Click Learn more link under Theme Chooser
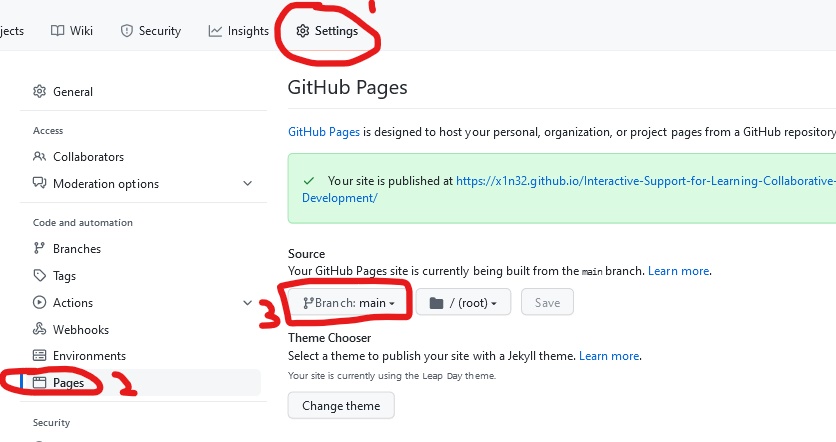Screen dimensions: 836x442 point(609,356)
